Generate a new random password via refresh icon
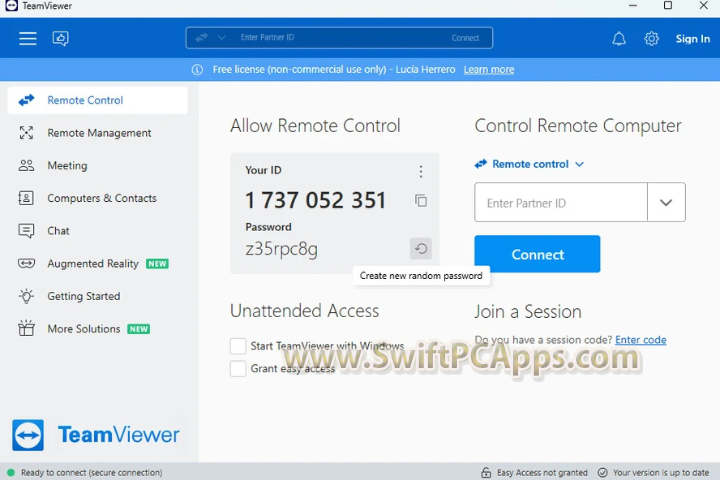The width and height of the screenshot is (720, 480). 421,248
